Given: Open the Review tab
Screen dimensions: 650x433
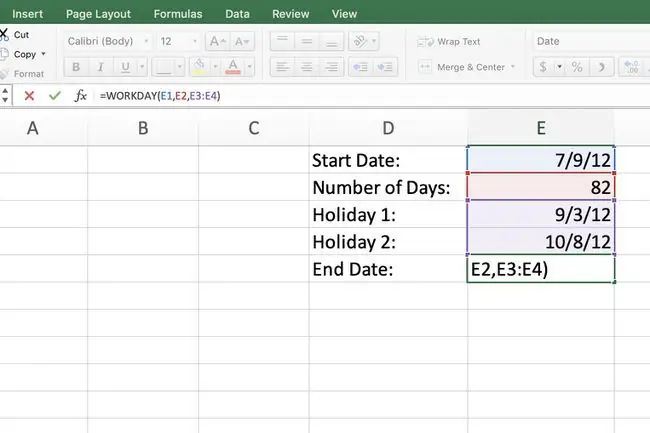Looking at the screenshot, I should (291, 14).
